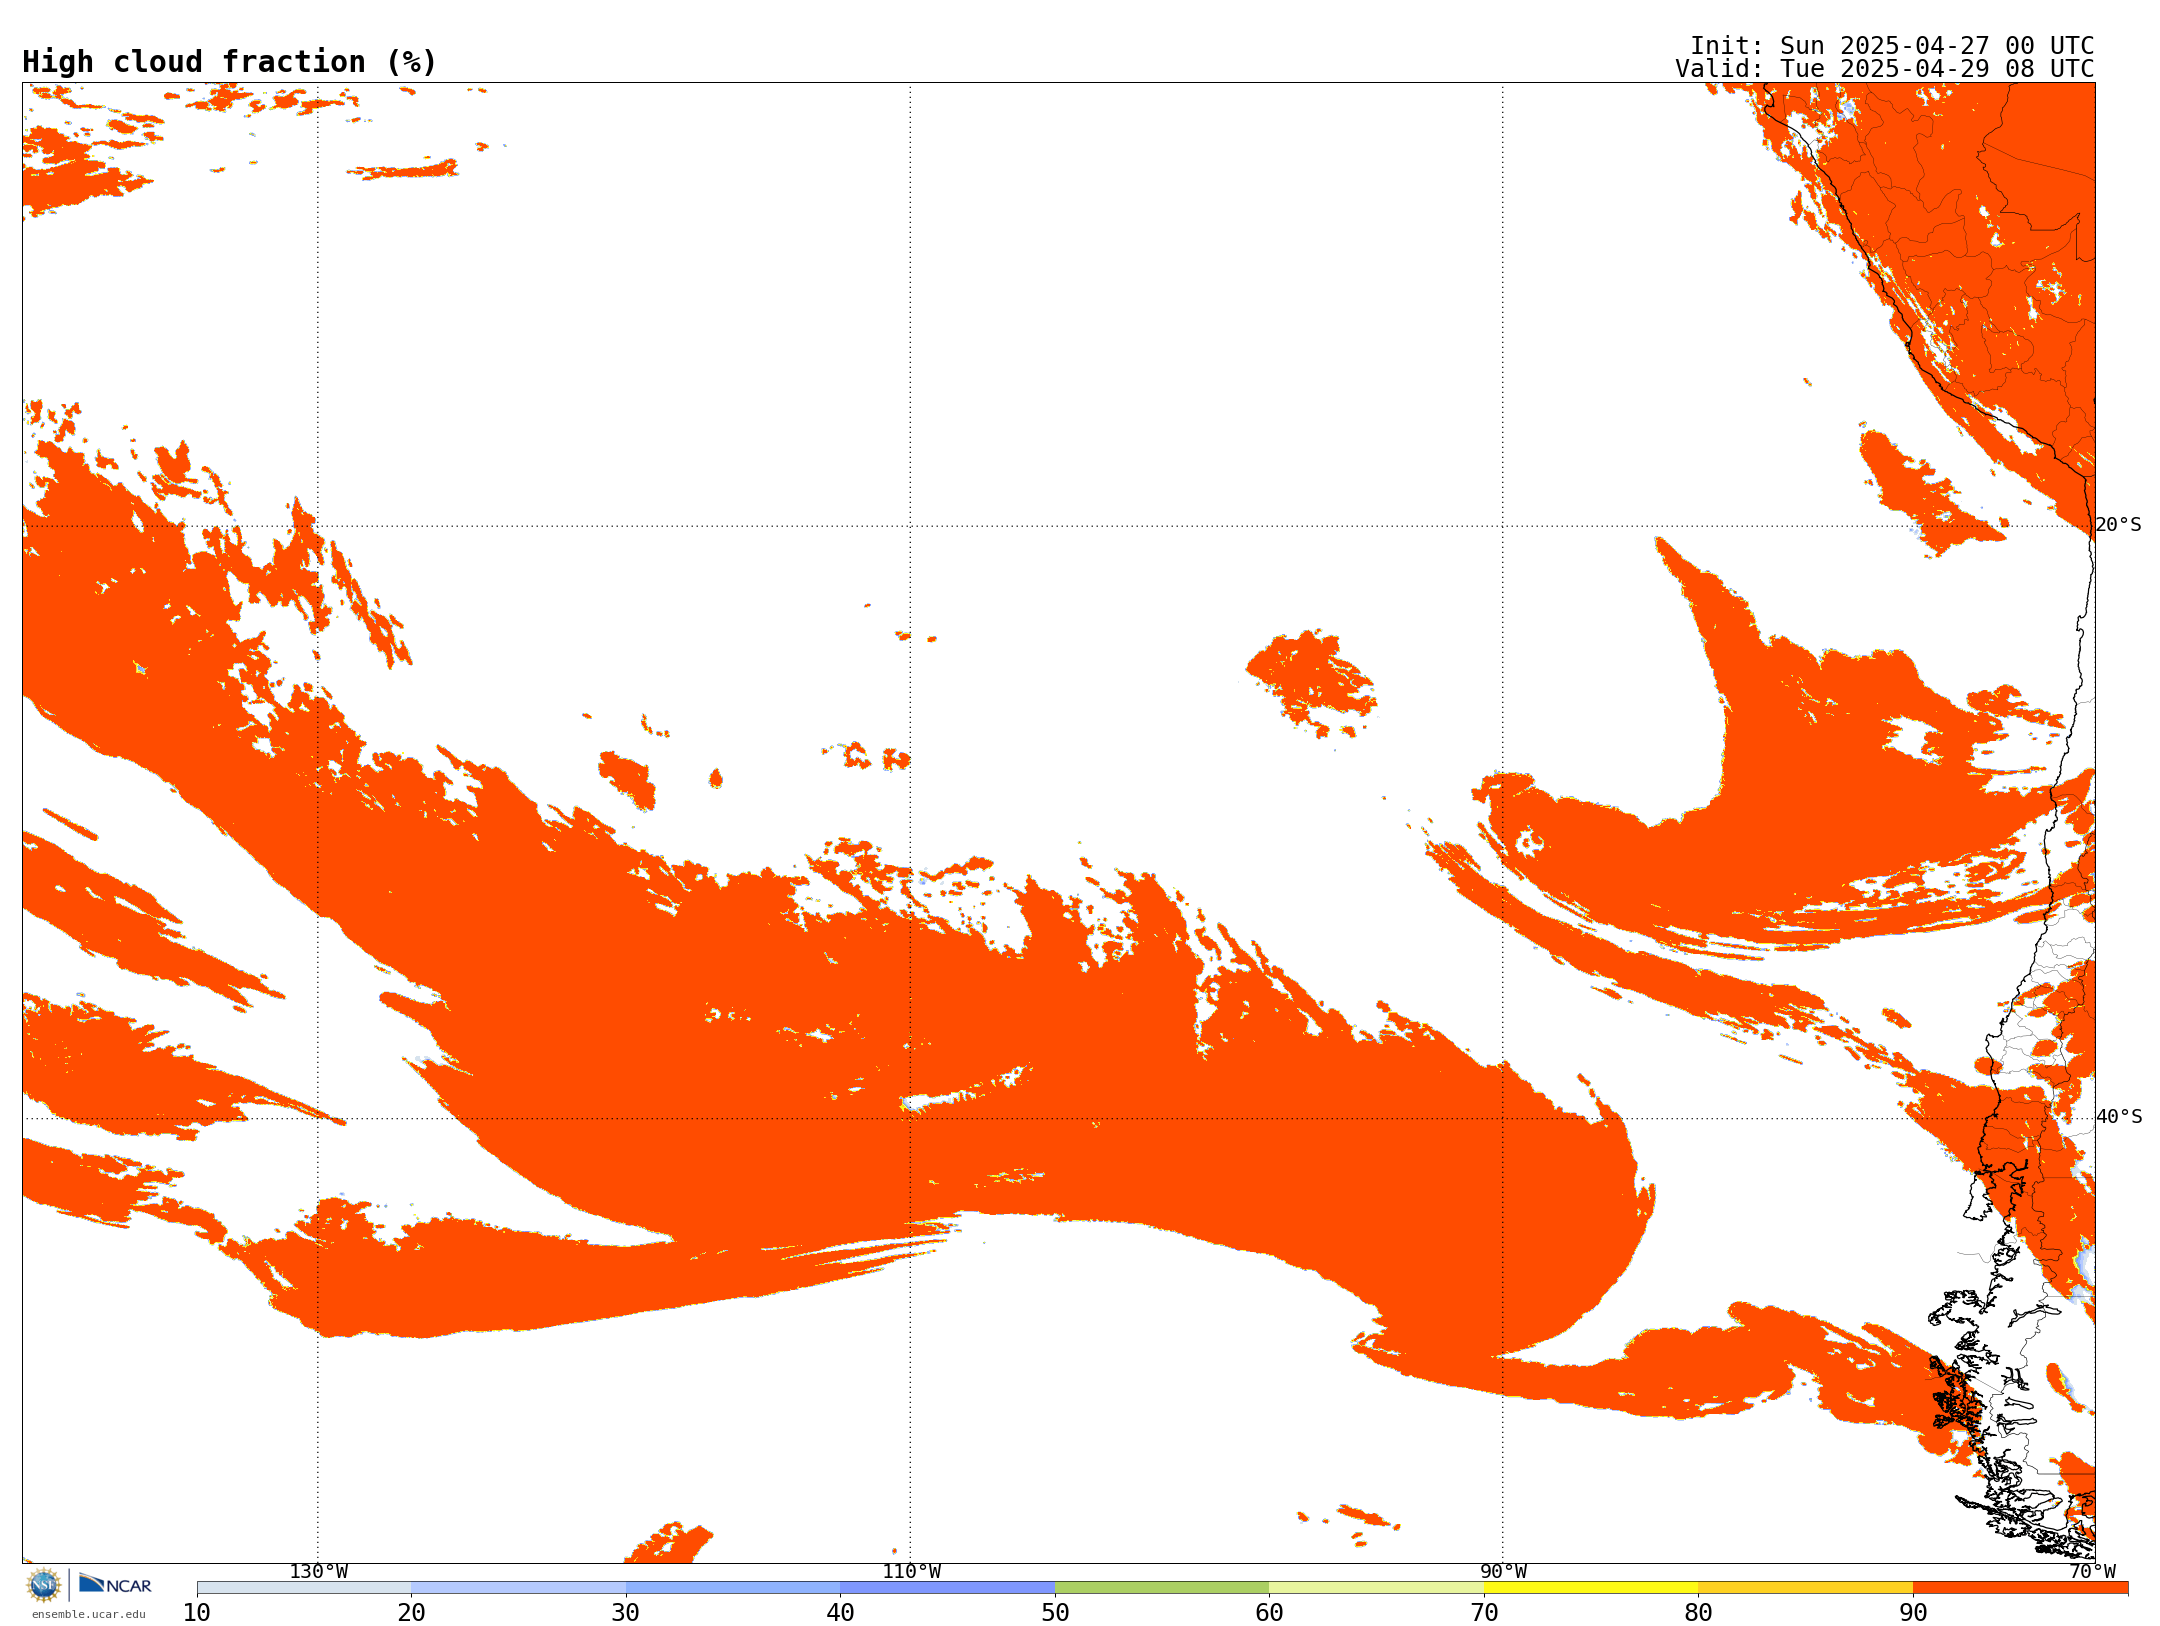
Task: Click the NSF logo icon
Action: (44, 1585)
